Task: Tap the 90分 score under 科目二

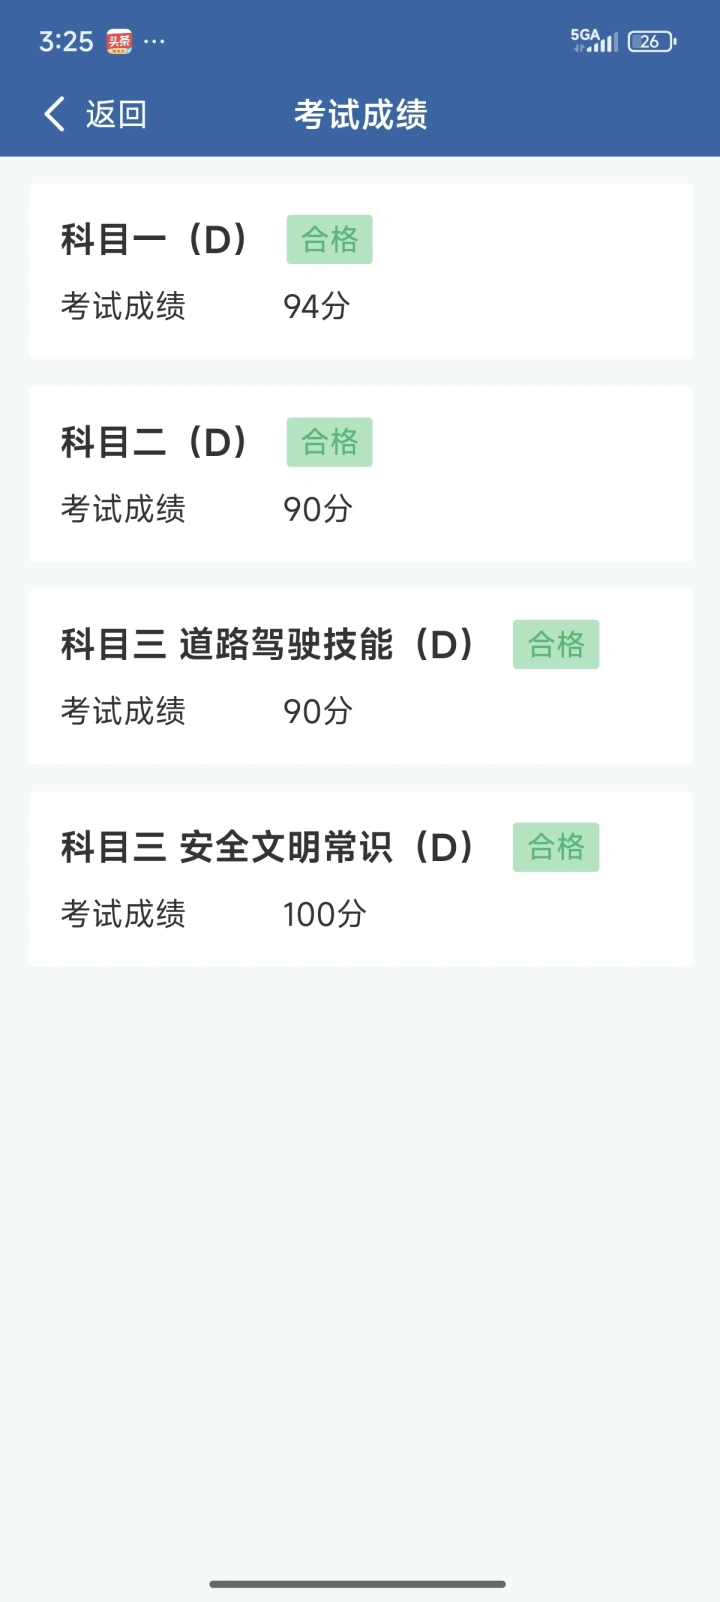Action: point(318,509)
